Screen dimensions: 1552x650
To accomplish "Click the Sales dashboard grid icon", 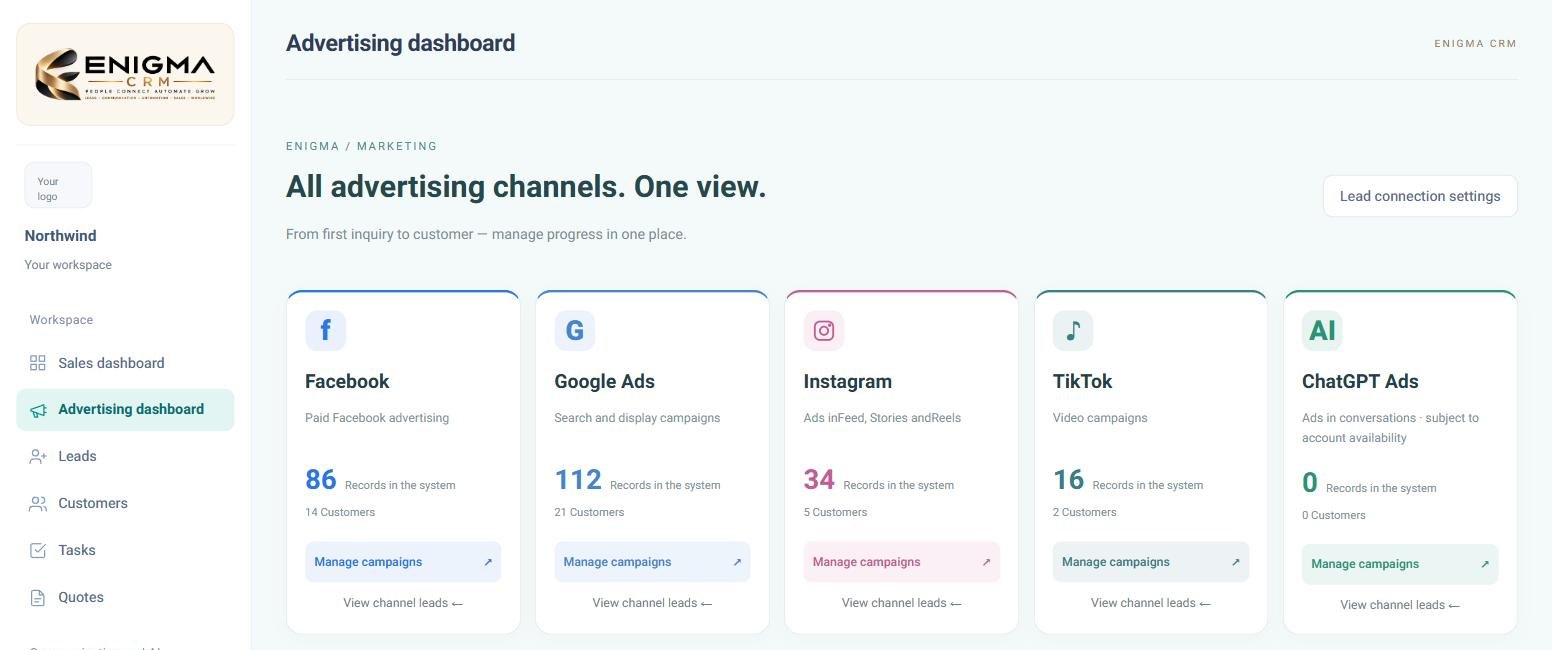I will 38,363.
